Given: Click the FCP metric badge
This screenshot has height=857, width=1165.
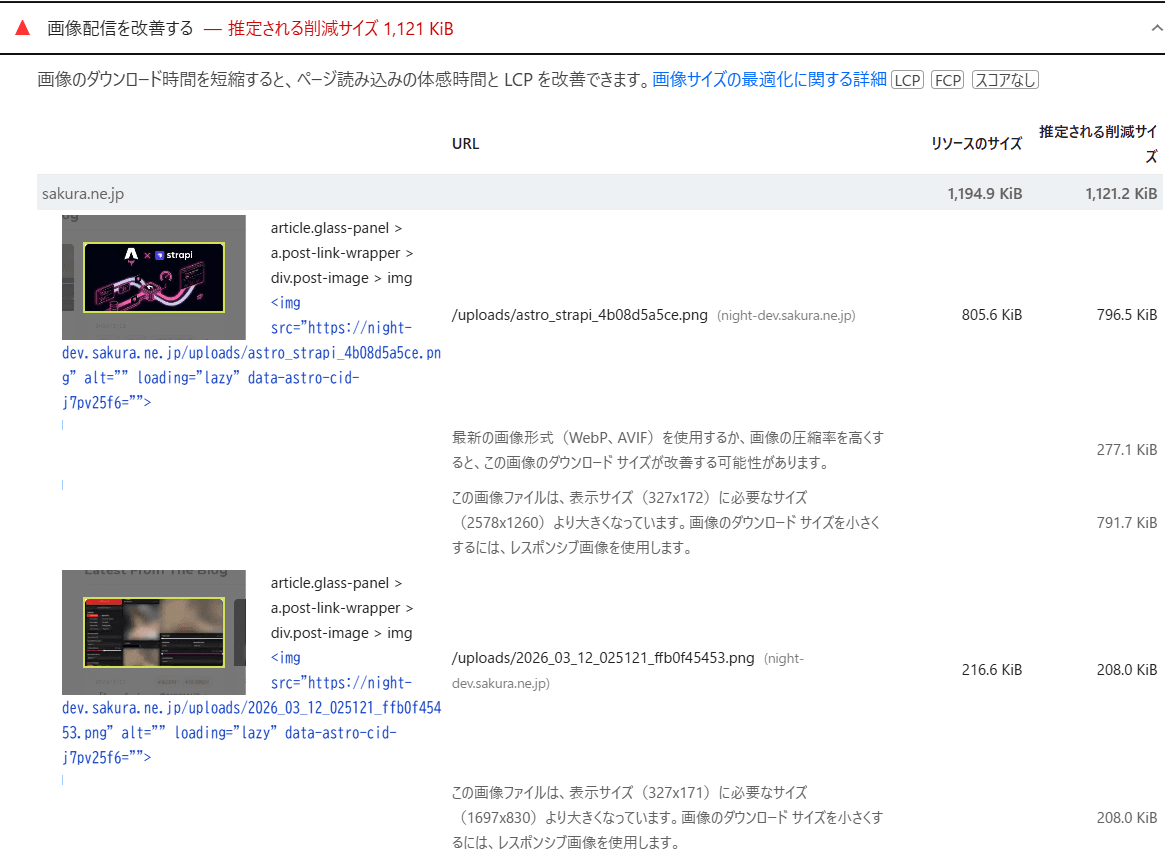Looking at the screenshot, I should 946,79.
